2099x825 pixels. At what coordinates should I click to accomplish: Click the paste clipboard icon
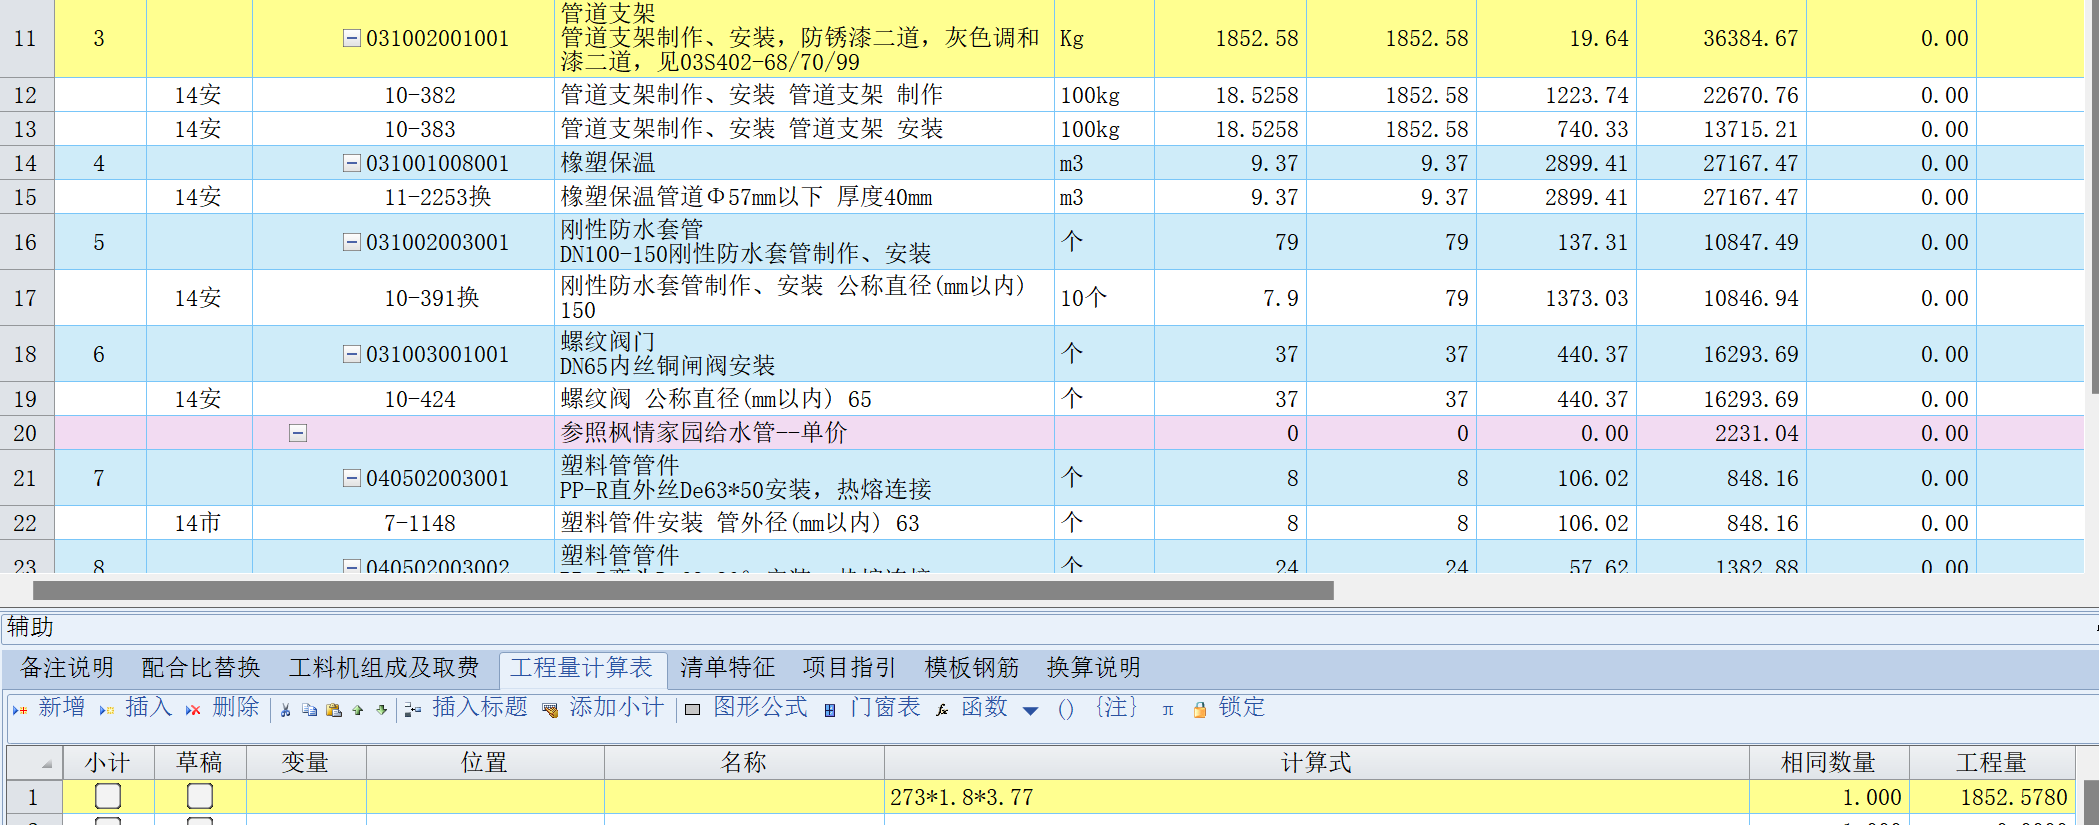[334, 710]
